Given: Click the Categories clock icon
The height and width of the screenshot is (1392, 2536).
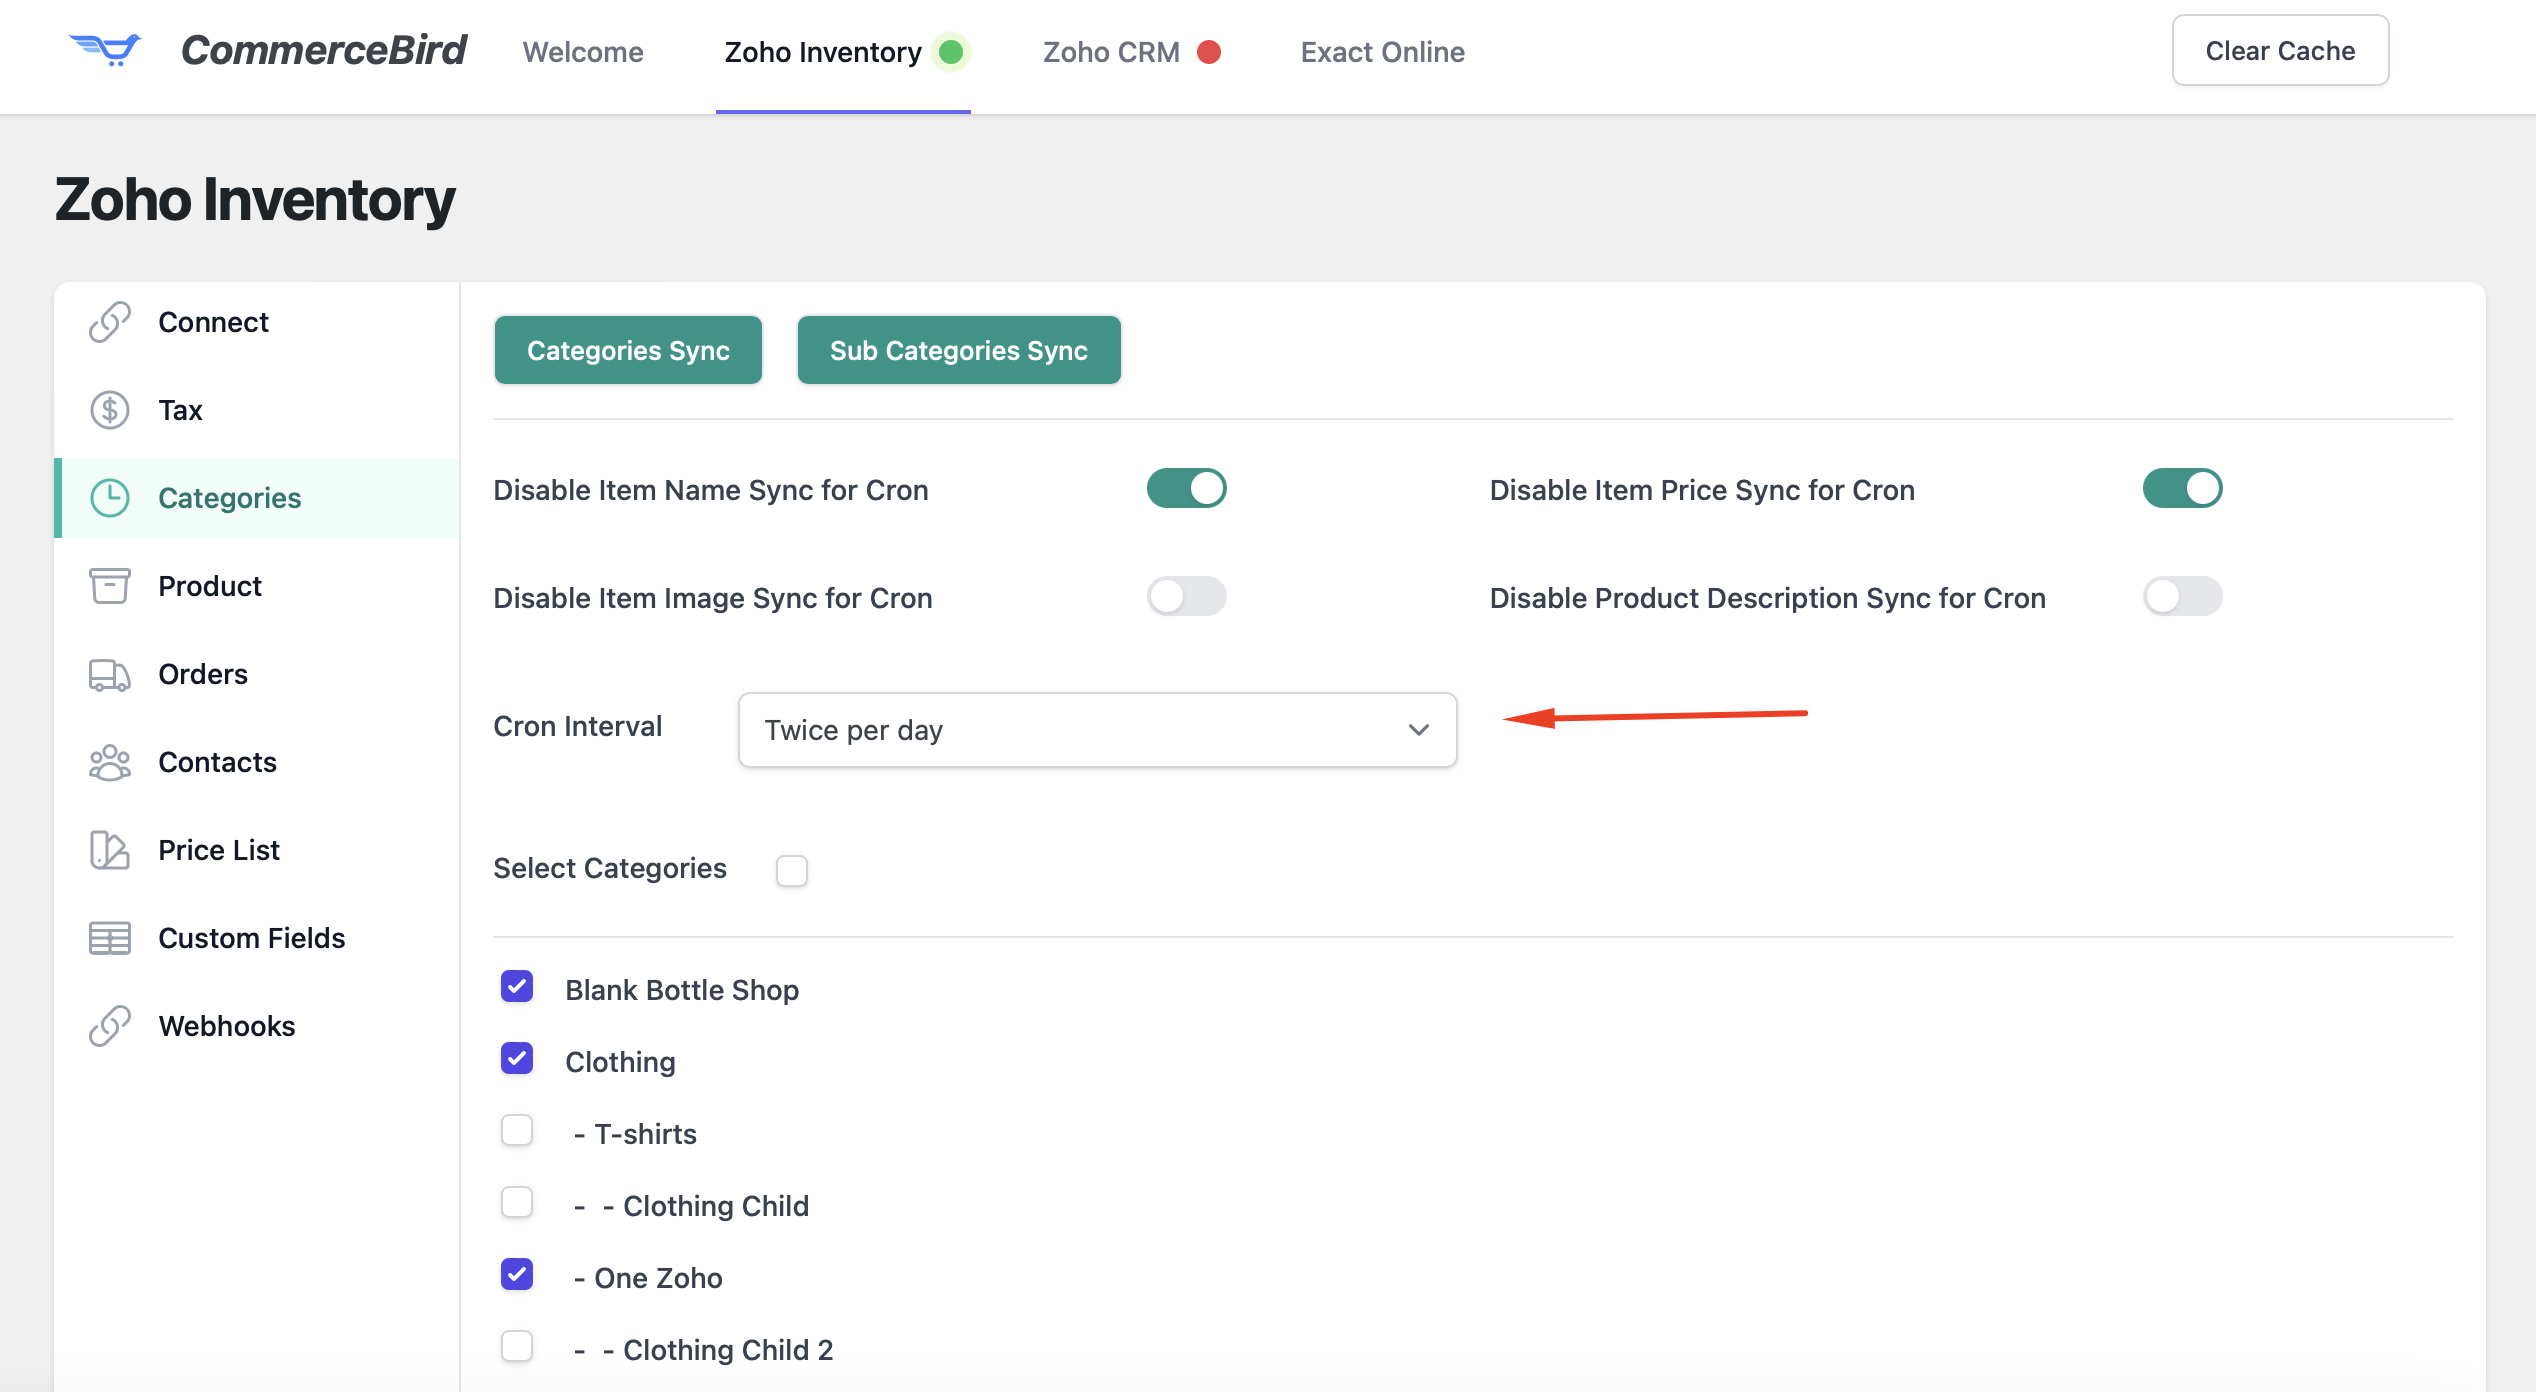Looking at the screenshot, I should [110, 498].
